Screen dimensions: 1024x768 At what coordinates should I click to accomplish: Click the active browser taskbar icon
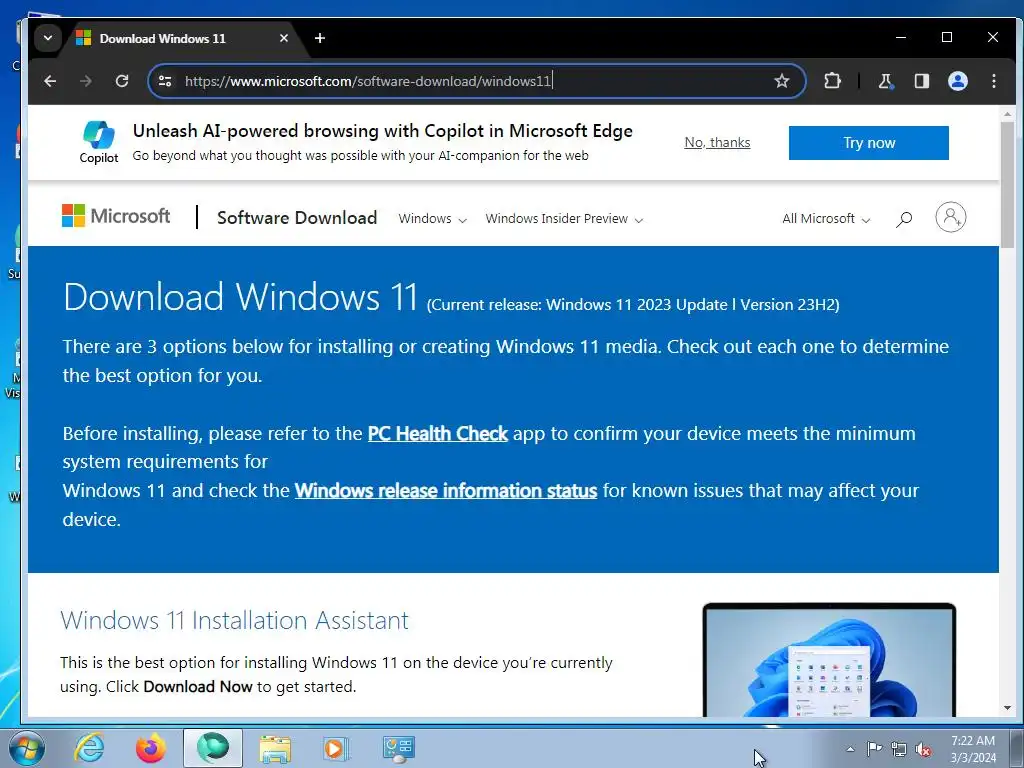(x=213, y=748)
